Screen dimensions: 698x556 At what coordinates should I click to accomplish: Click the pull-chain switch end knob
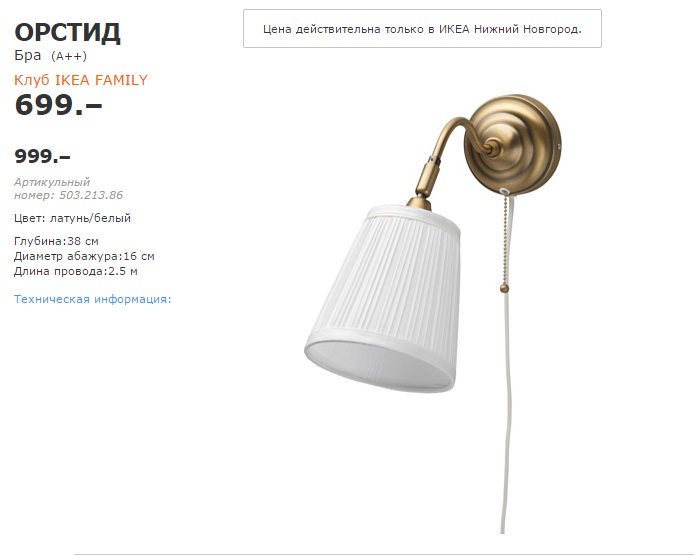click(504, 288)
